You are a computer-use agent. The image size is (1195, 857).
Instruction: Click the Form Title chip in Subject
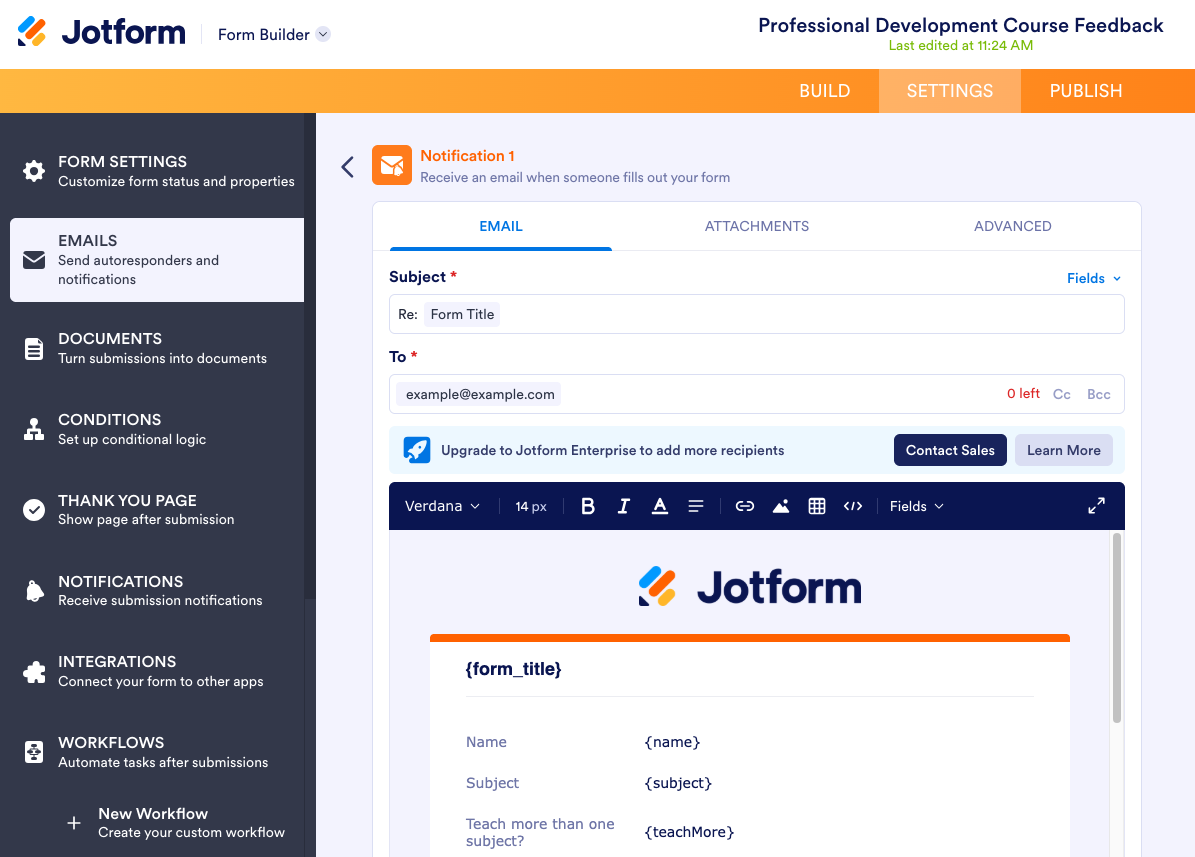tap(462, 314)
